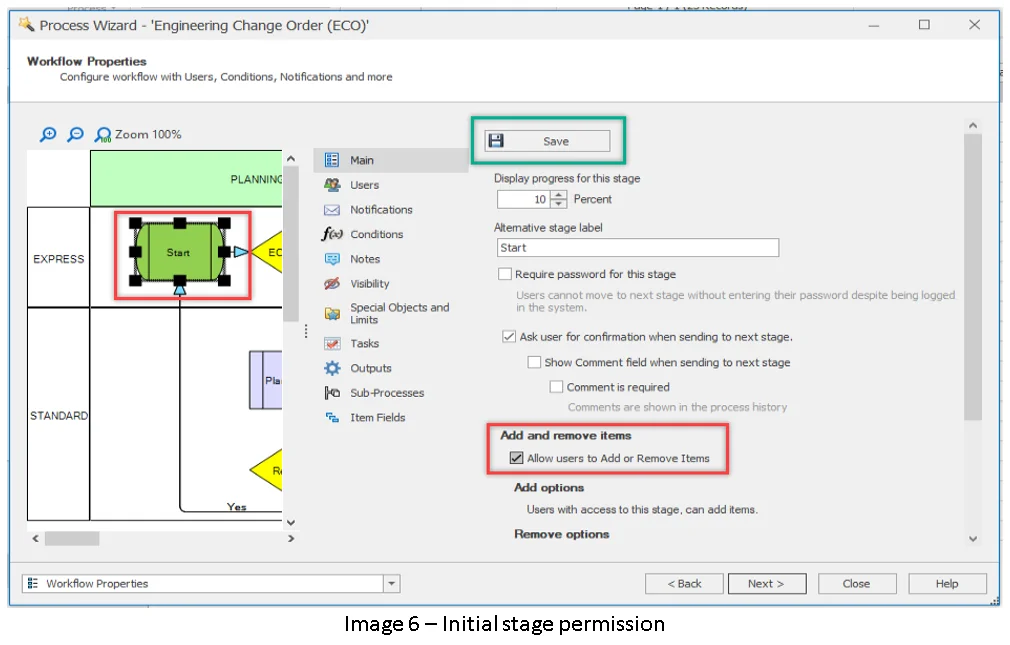Click the Back button
Screen dimensions: 1010x645
point(684,584)
